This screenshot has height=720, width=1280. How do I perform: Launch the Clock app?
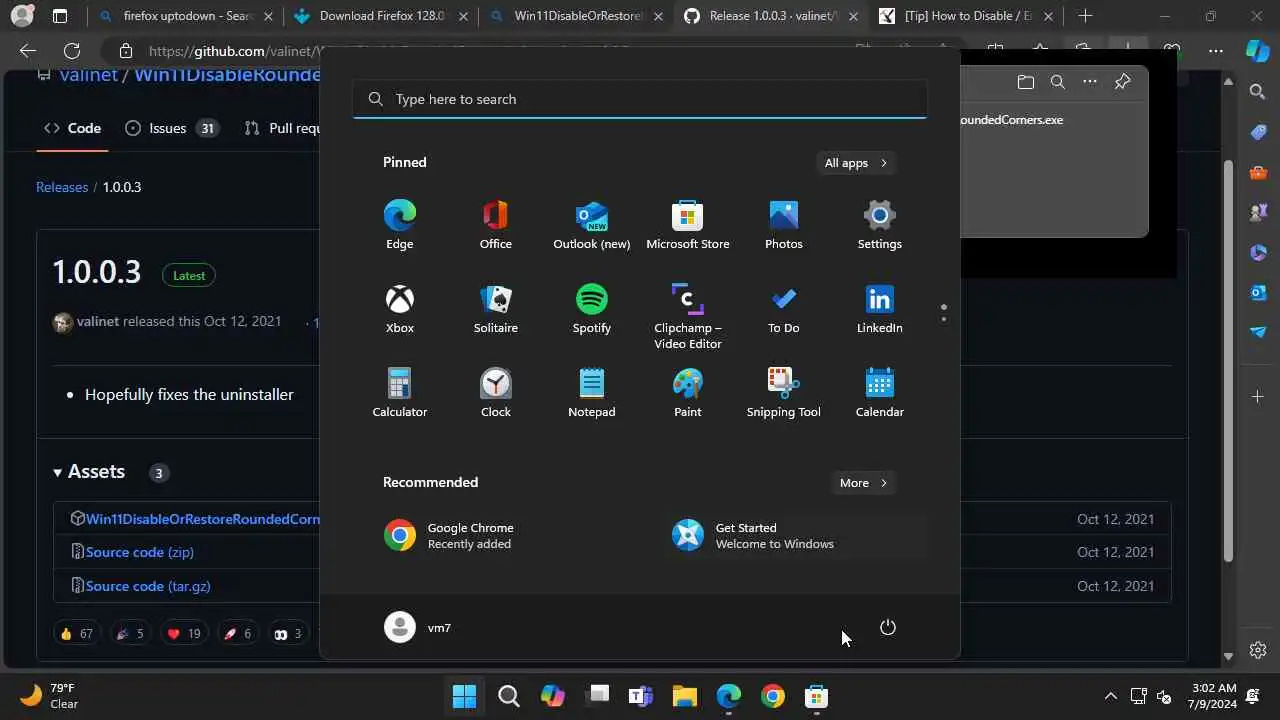coord(495,393)
